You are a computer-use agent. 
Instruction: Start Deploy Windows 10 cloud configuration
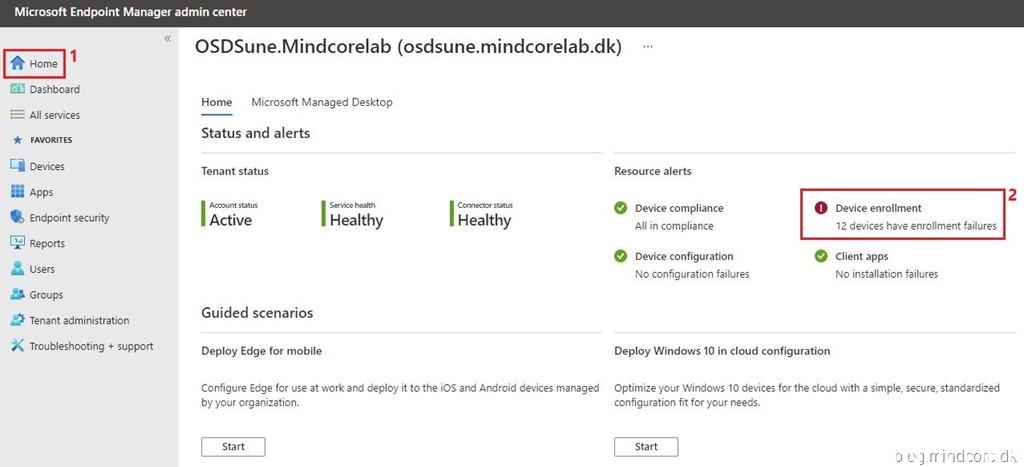pos(646,446)
